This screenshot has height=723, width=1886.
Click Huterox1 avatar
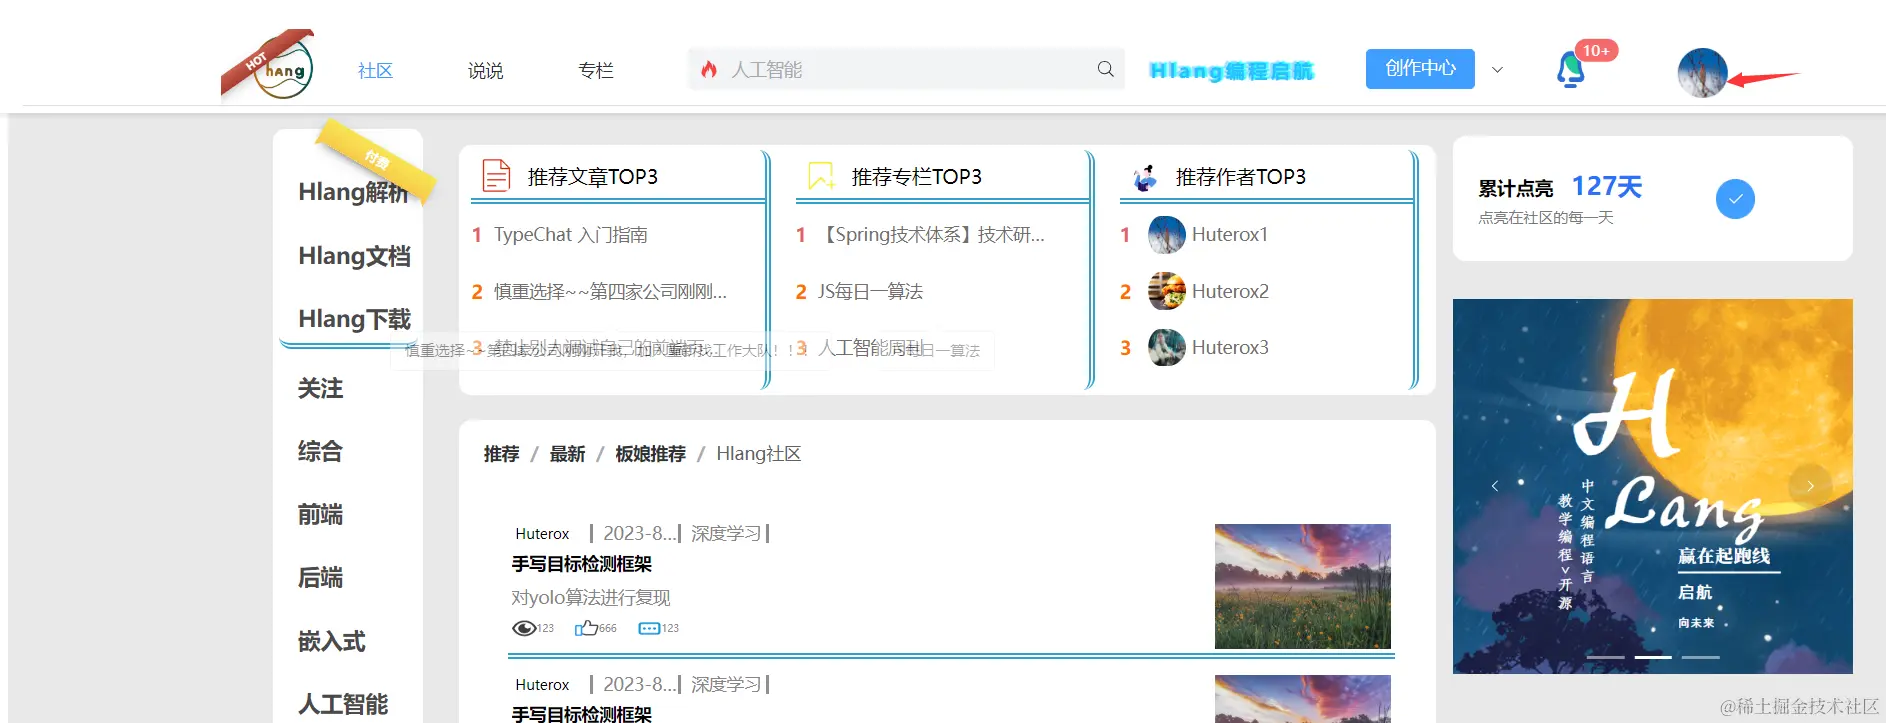click(x=1166, y=235)
